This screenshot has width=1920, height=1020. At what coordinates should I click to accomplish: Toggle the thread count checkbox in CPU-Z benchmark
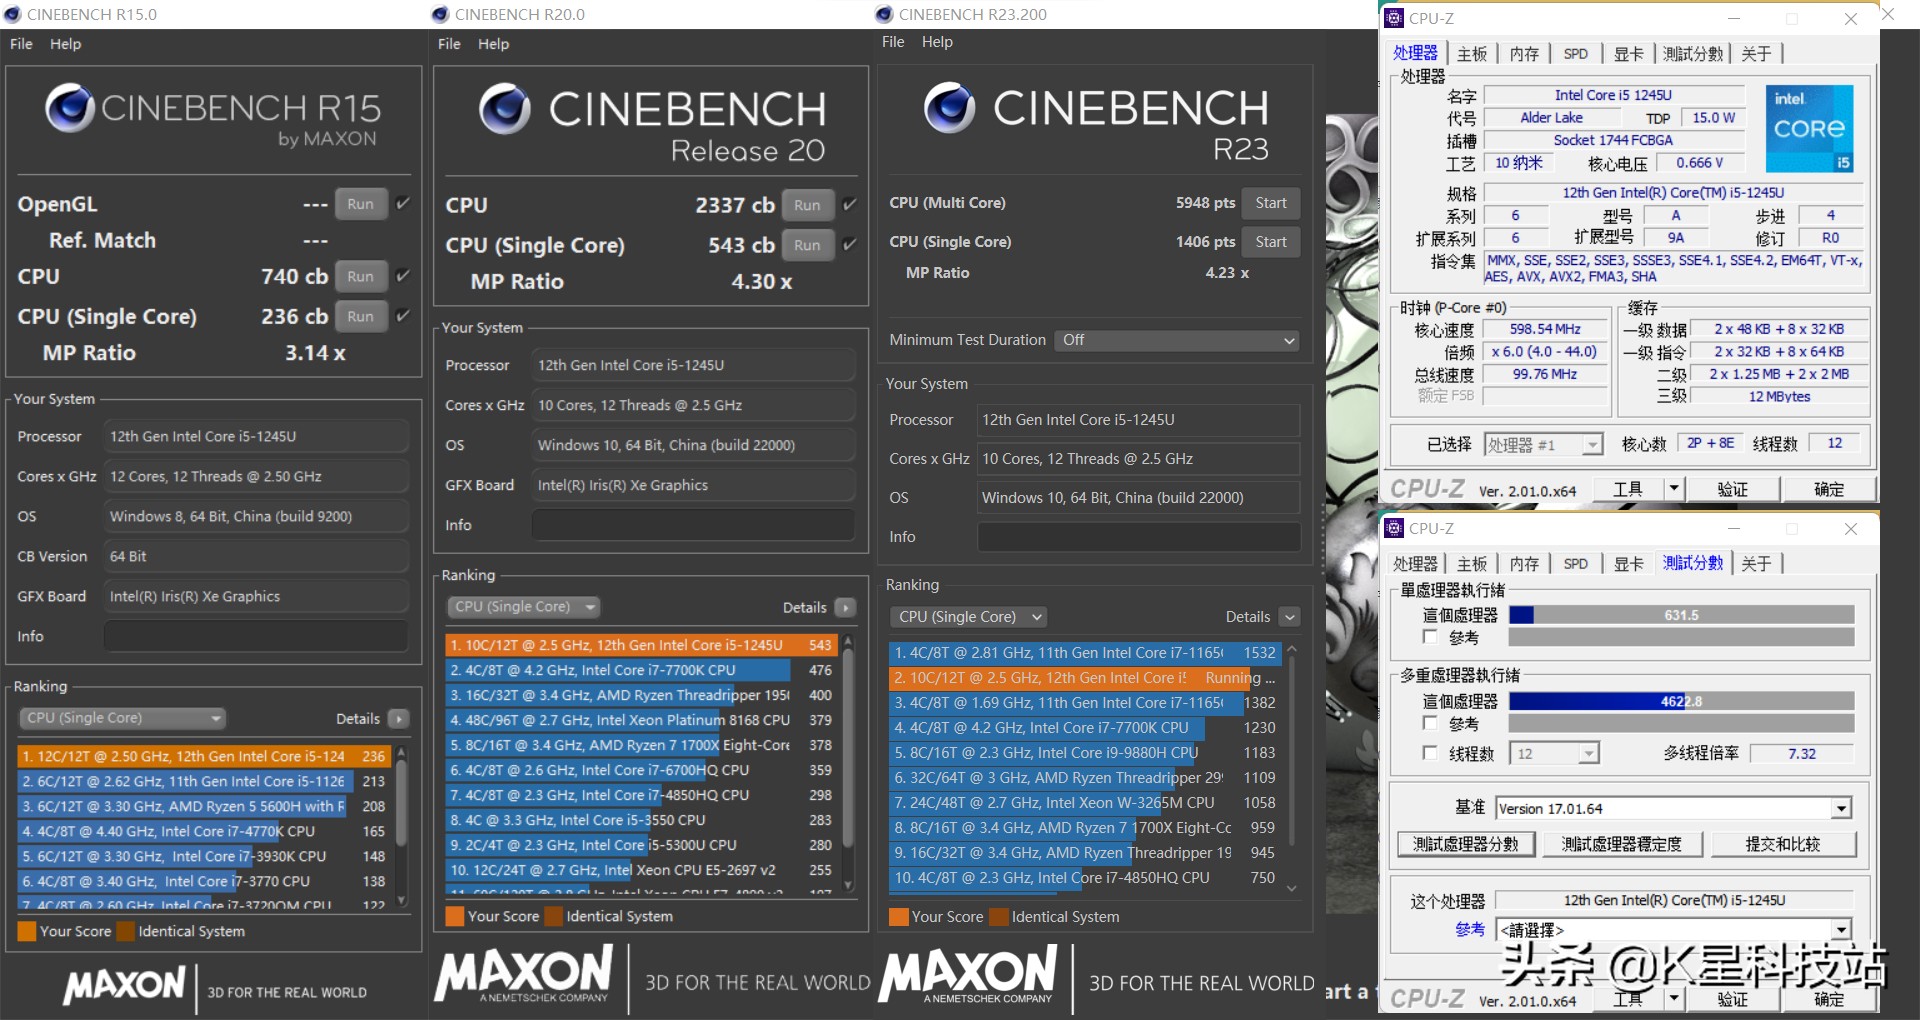point(1430,753)
